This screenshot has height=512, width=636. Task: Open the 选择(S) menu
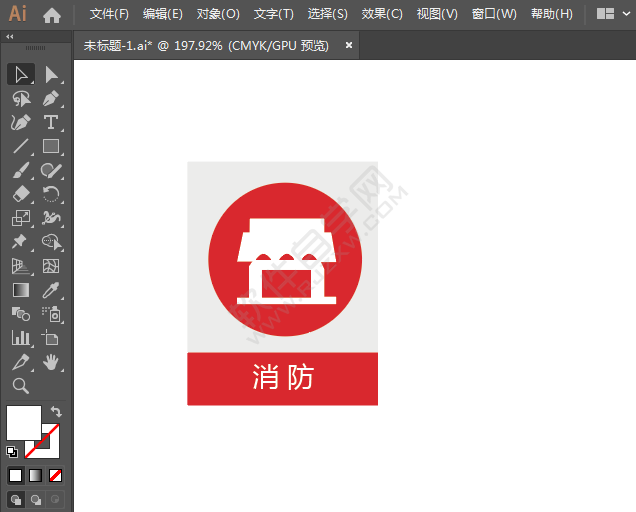click(327, 14)
